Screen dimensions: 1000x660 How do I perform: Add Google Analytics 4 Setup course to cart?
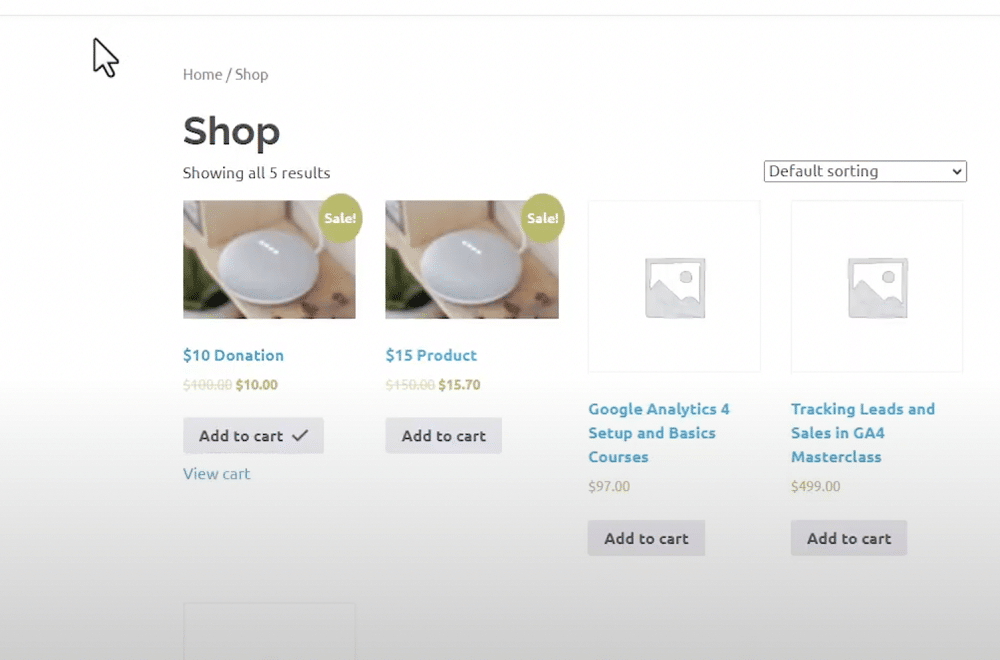pos(646,538)
